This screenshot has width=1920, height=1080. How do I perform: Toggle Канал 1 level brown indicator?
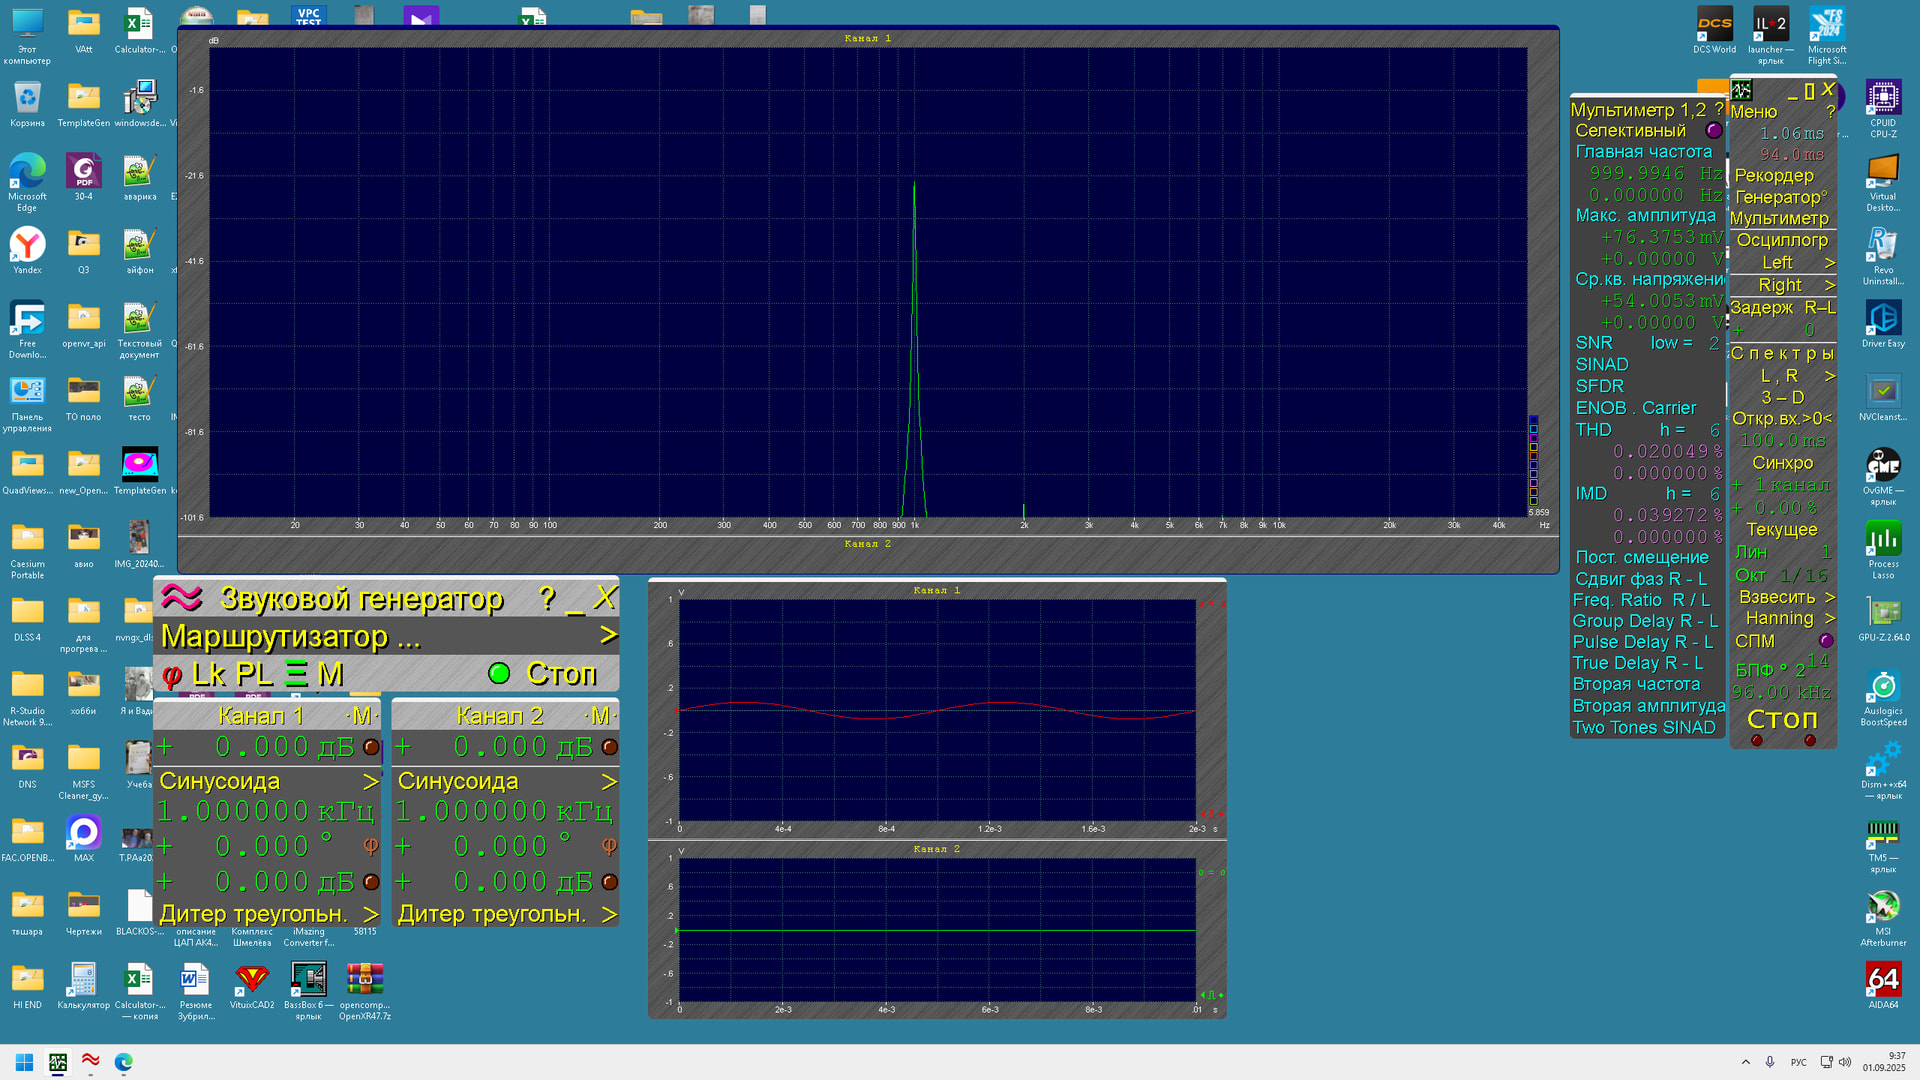[x=371, y=747]
